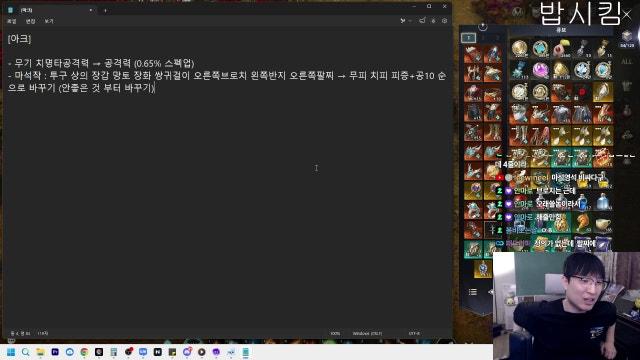The image size is (640, 360).
Task: Click the line and column position indicator
Action: [20, 333]
